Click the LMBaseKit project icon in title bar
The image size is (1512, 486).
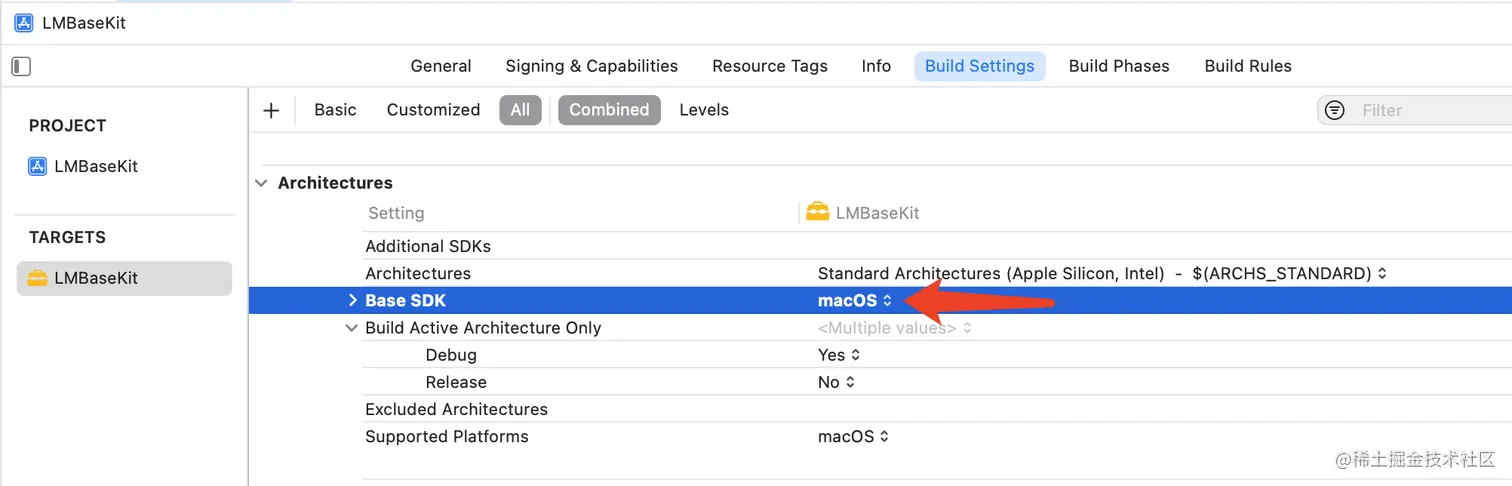pos(24,23)
